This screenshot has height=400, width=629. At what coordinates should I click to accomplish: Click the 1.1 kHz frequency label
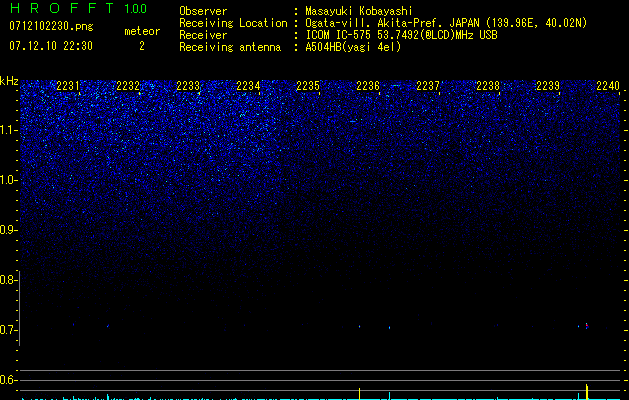pos(8,130)
